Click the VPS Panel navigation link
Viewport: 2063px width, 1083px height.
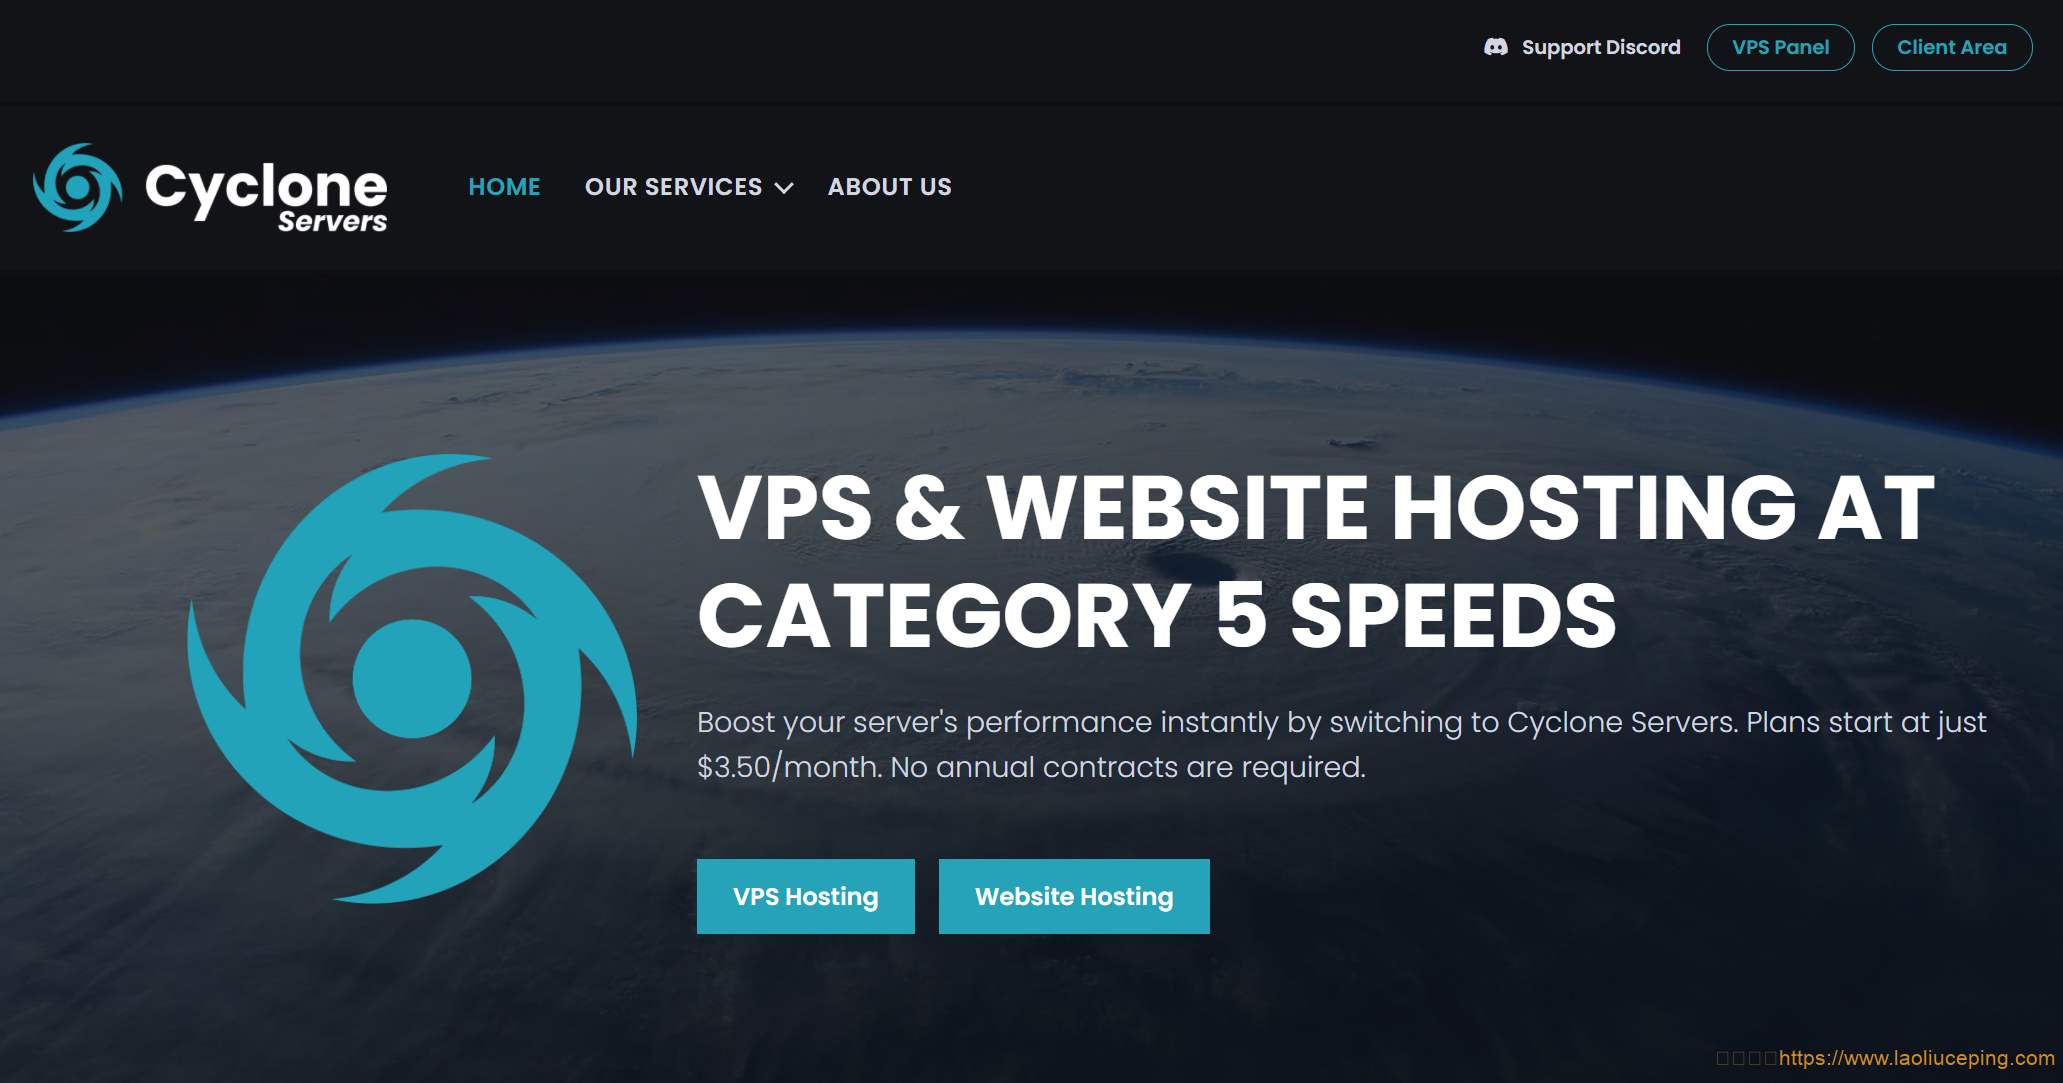point(1783,49)
